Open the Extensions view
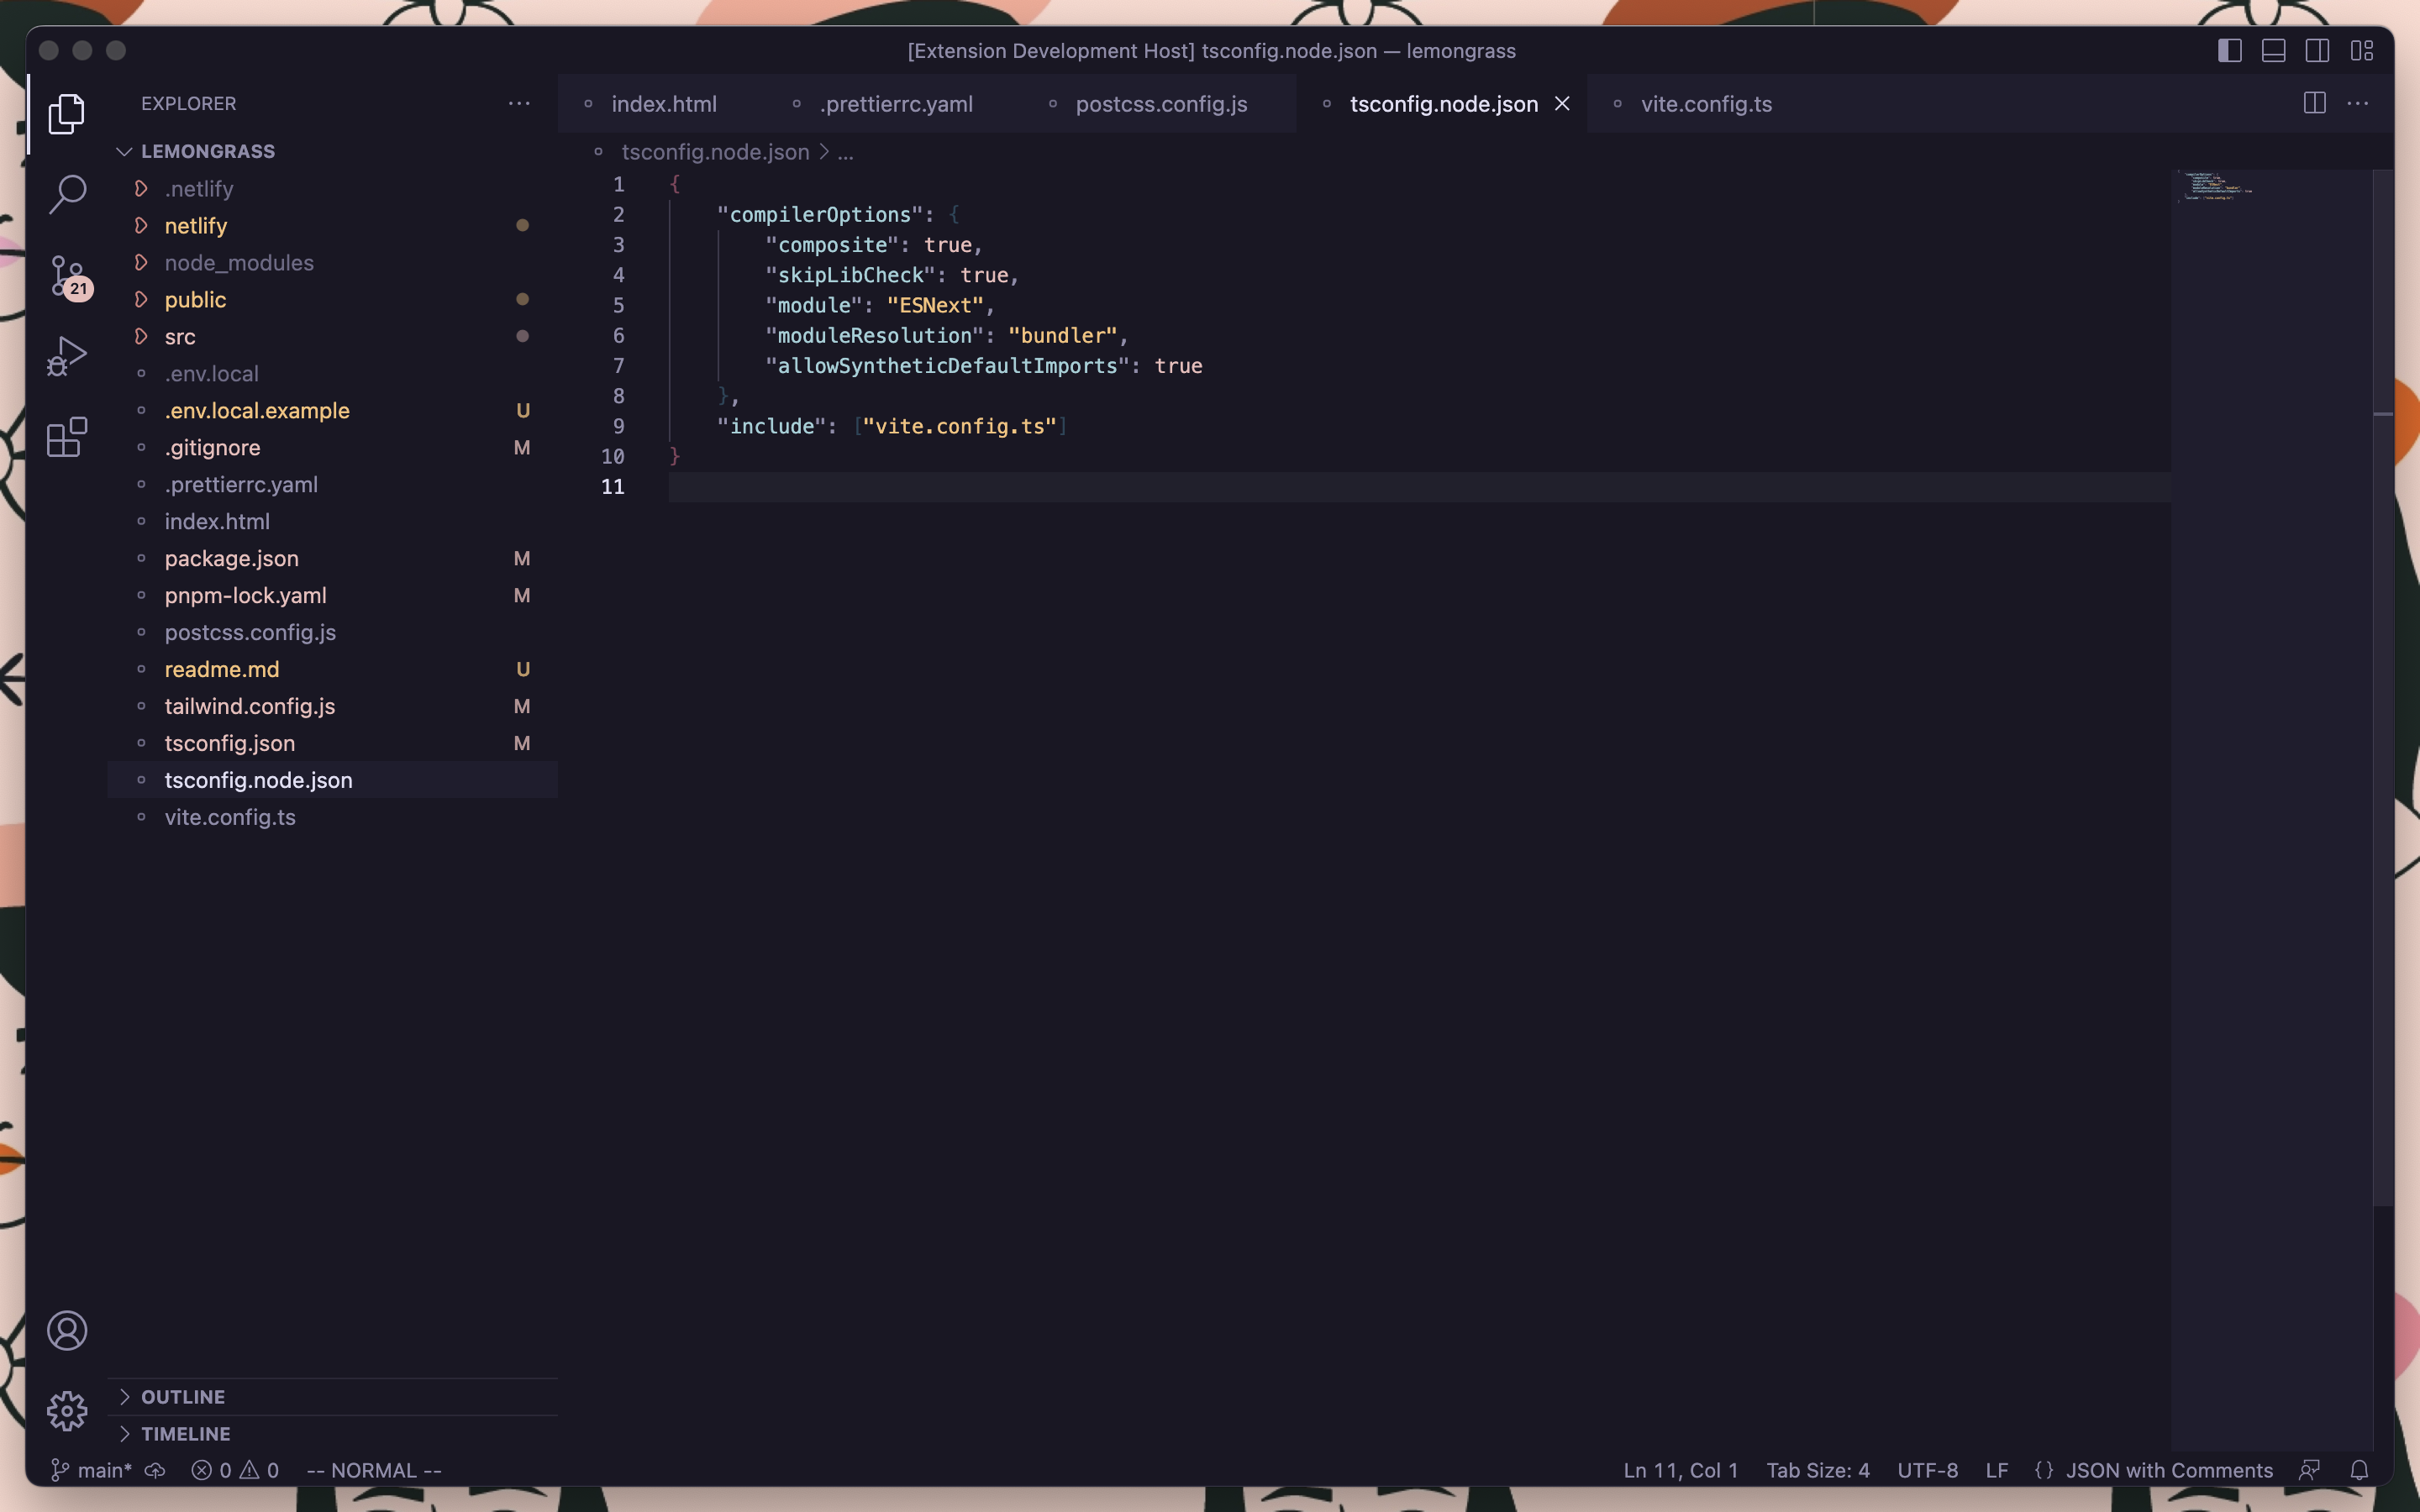This screenshot has width=2420, height=1512. [66, 437]
